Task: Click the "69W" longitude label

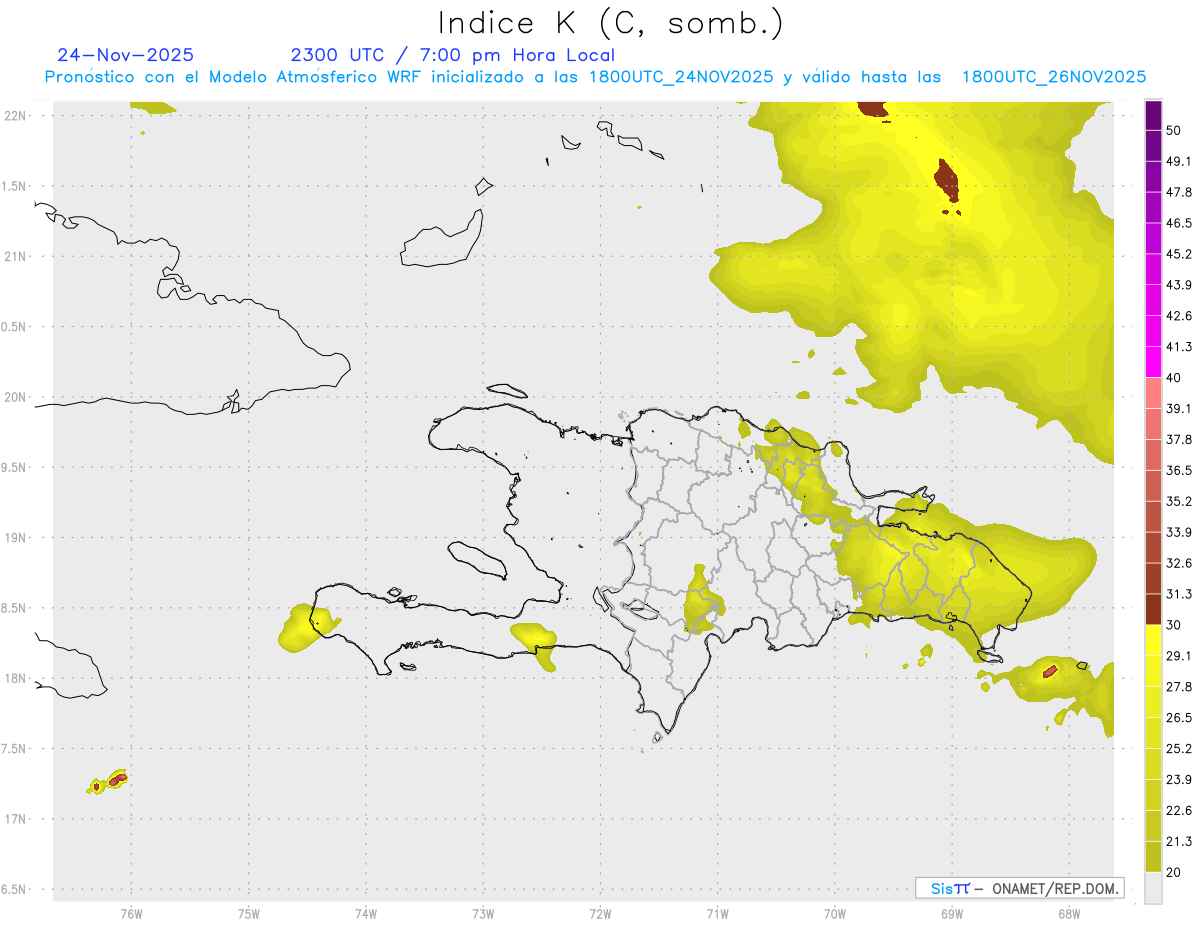Action: click(x=952, y=914)
